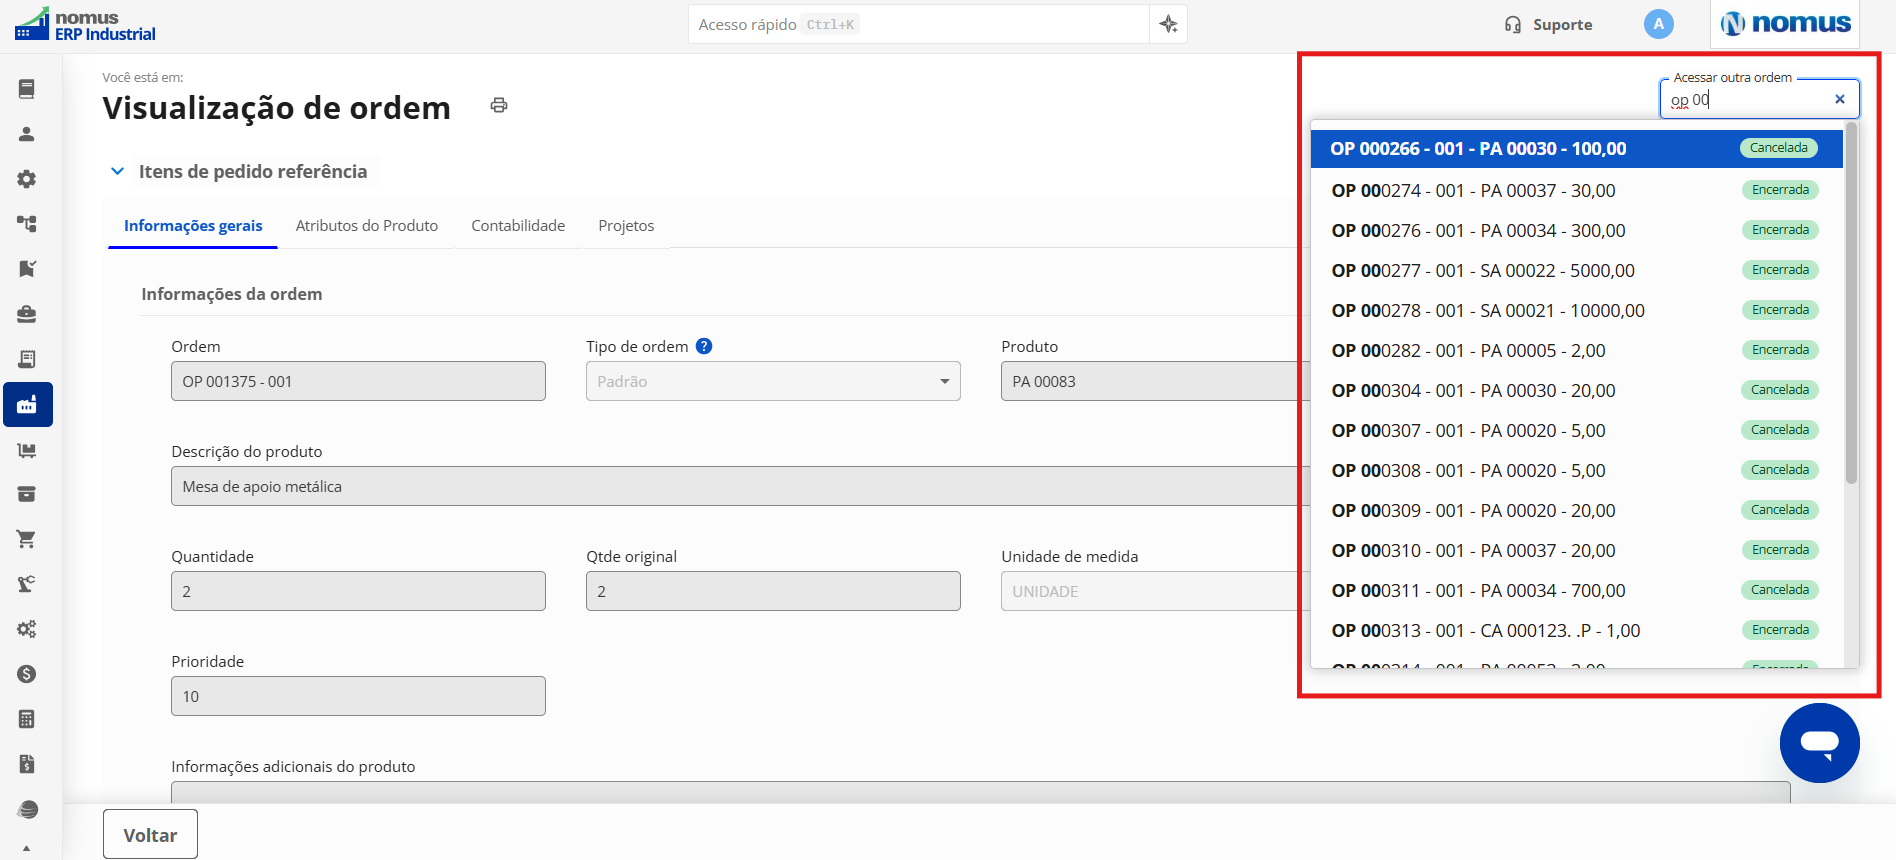The width and height of the screenshot is (1896, 860).
Task: Select order OP 000304 - 001 - PA 00030
Action: click(1577, 390)
